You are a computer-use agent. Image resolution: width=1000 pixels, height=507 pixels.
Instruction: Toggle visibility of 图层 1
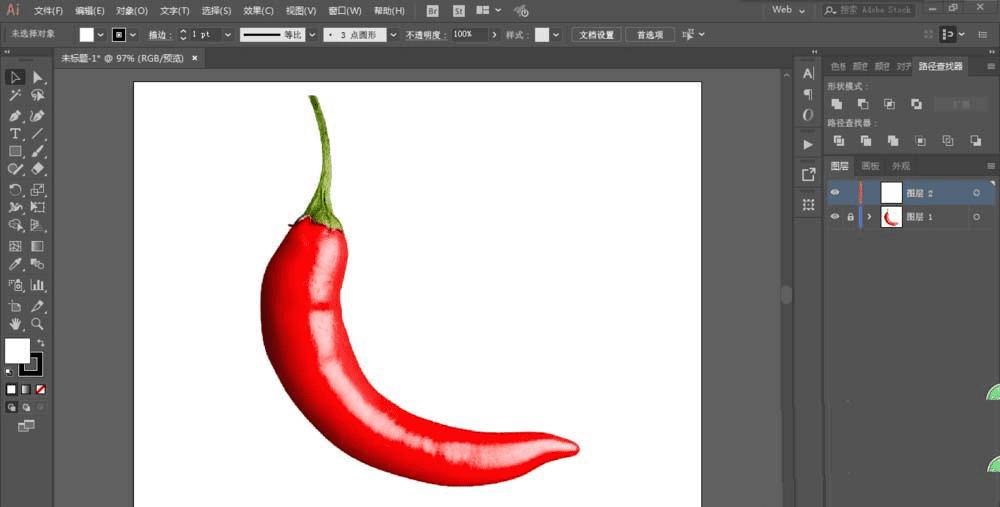click(x=835, y=216)
